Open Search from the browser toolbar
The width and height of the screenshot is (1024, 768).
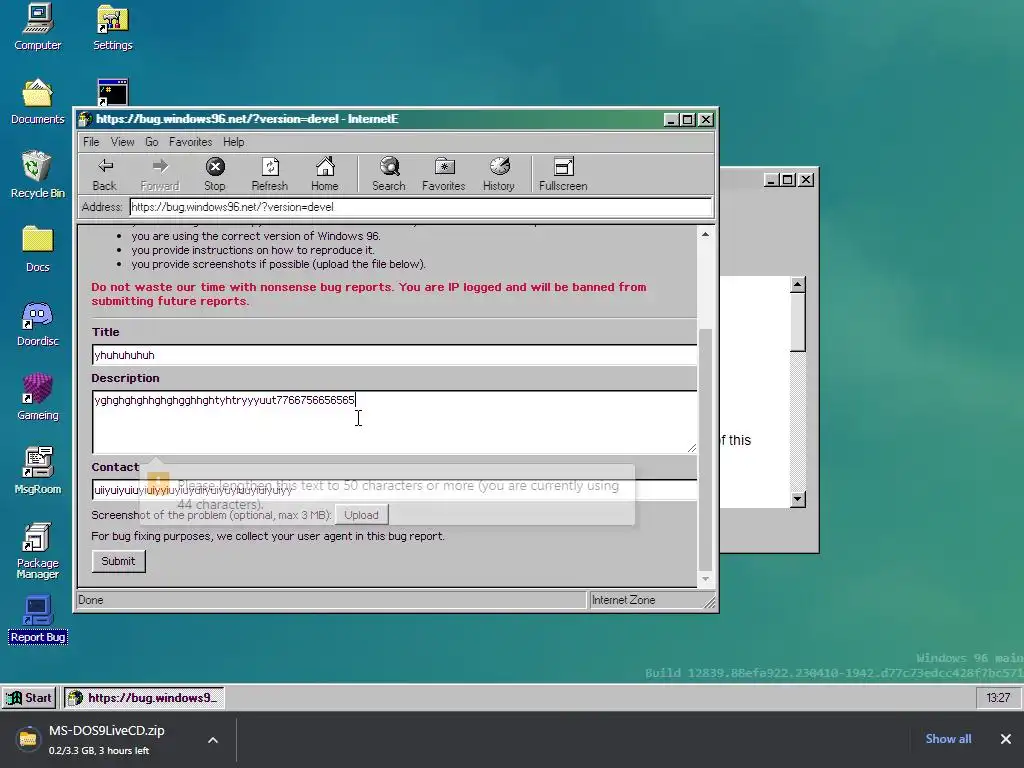click(389, 174)
